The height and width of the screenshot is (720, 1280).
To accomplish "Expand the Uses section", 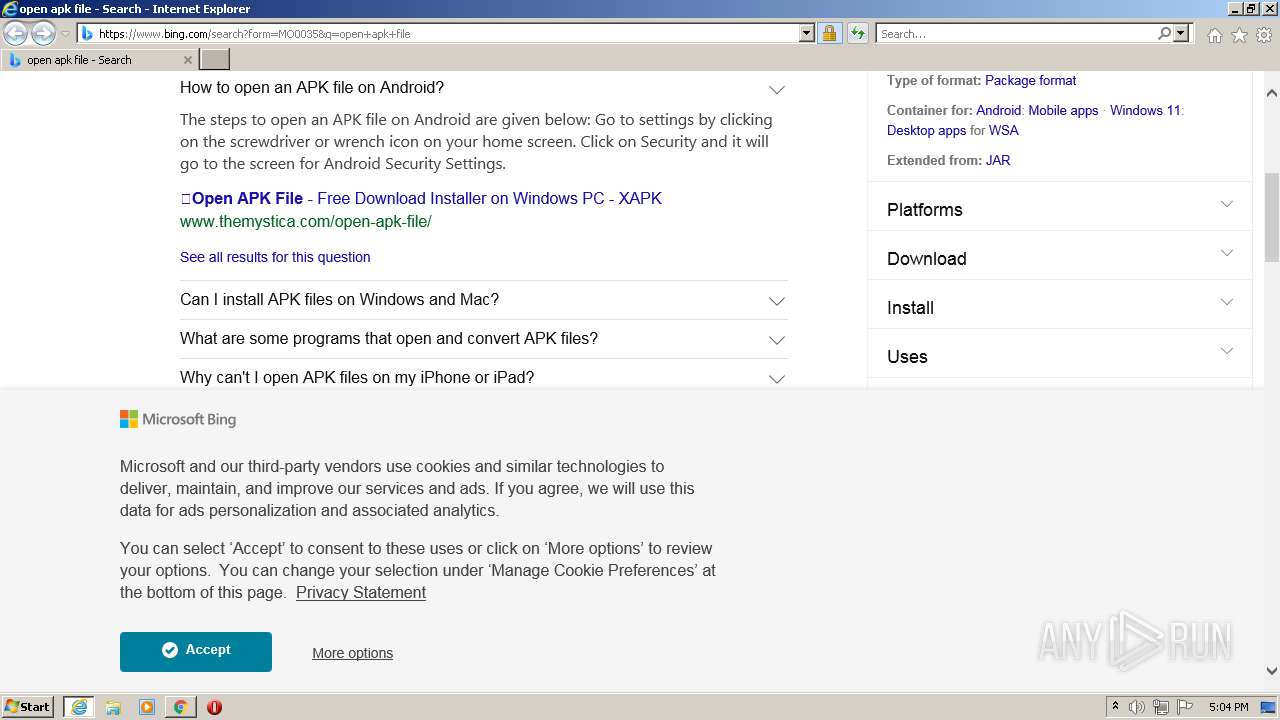I will tap(1060, 356).
